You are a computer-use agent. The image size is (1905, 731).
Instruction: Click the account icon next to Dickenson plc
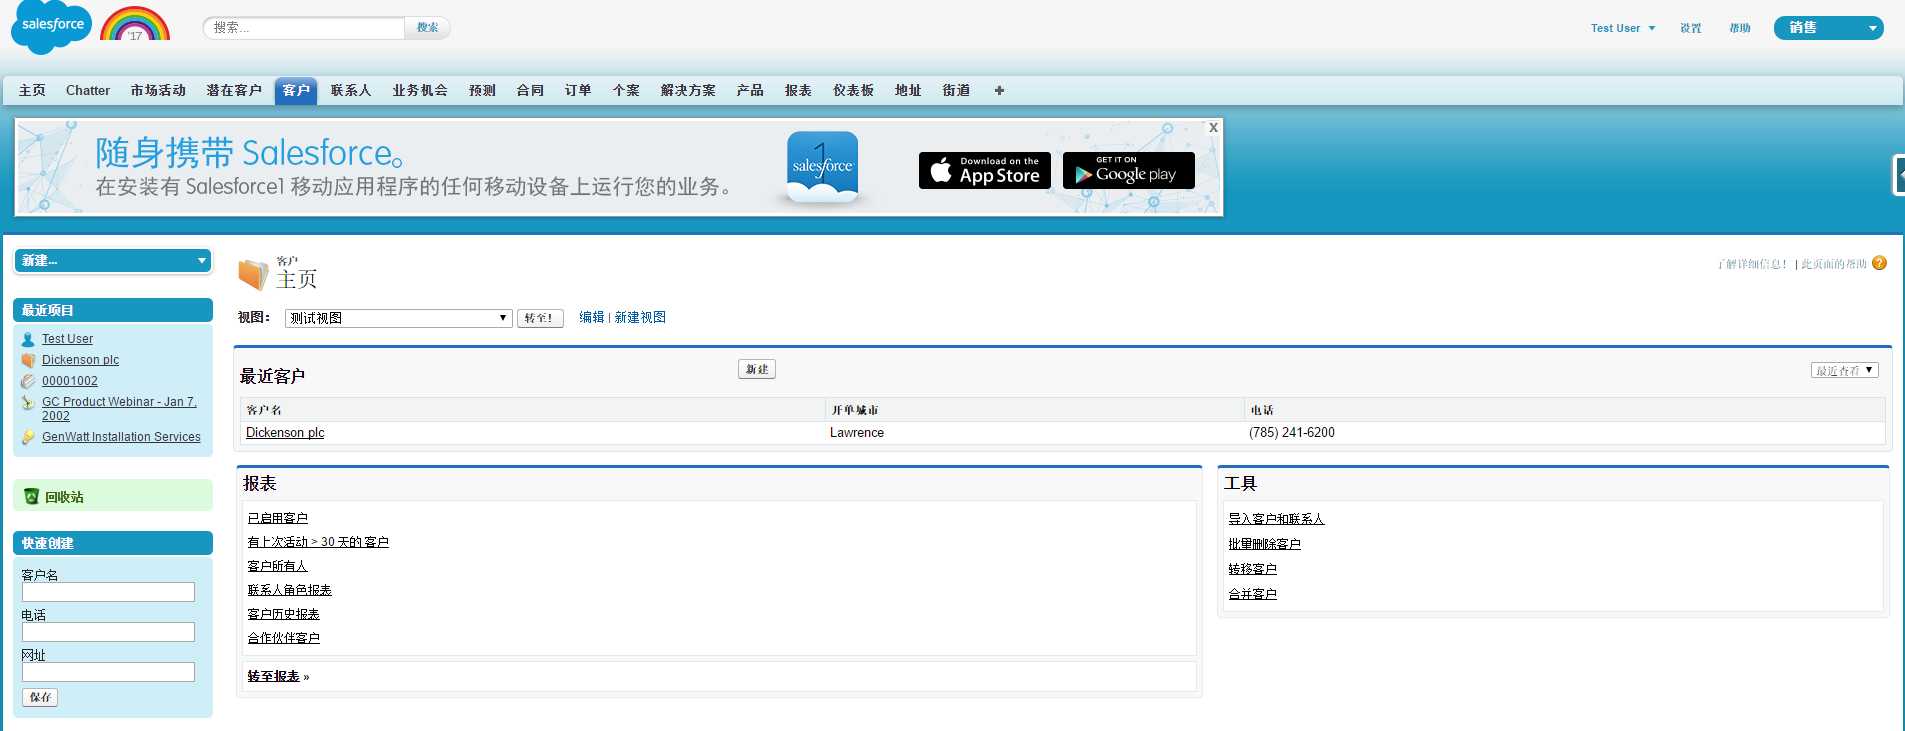pyautogui.click(x=28, y=360)
